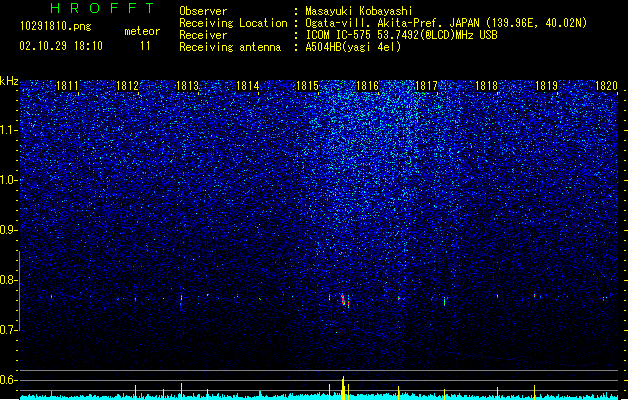Click the 0.9 kHz frequency axis label
629x400 pixels.
(9, 230)
